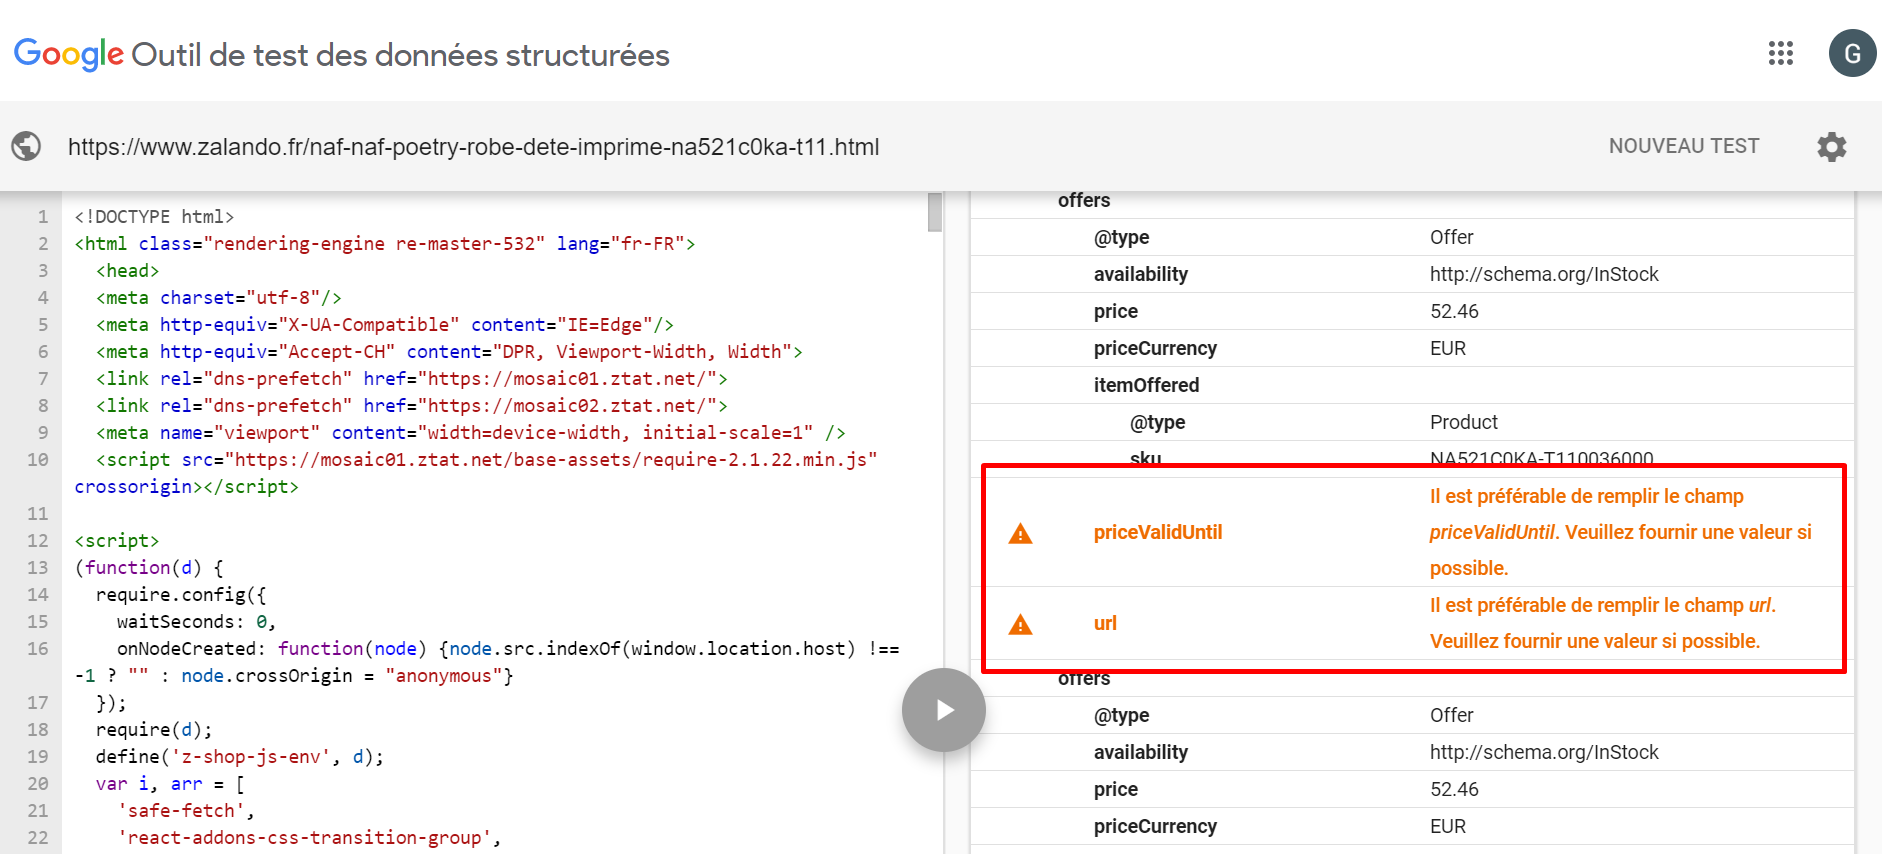Viewport: 1882px width, 854px height.
Task: Select the code editor scrollbar thumb
Action: click(935, 212)
